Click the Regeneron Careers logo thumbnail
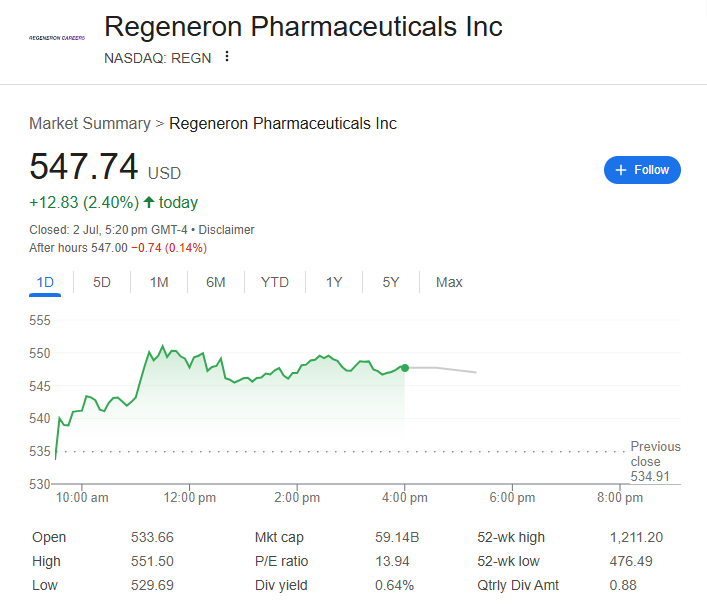 click(57, 37)
